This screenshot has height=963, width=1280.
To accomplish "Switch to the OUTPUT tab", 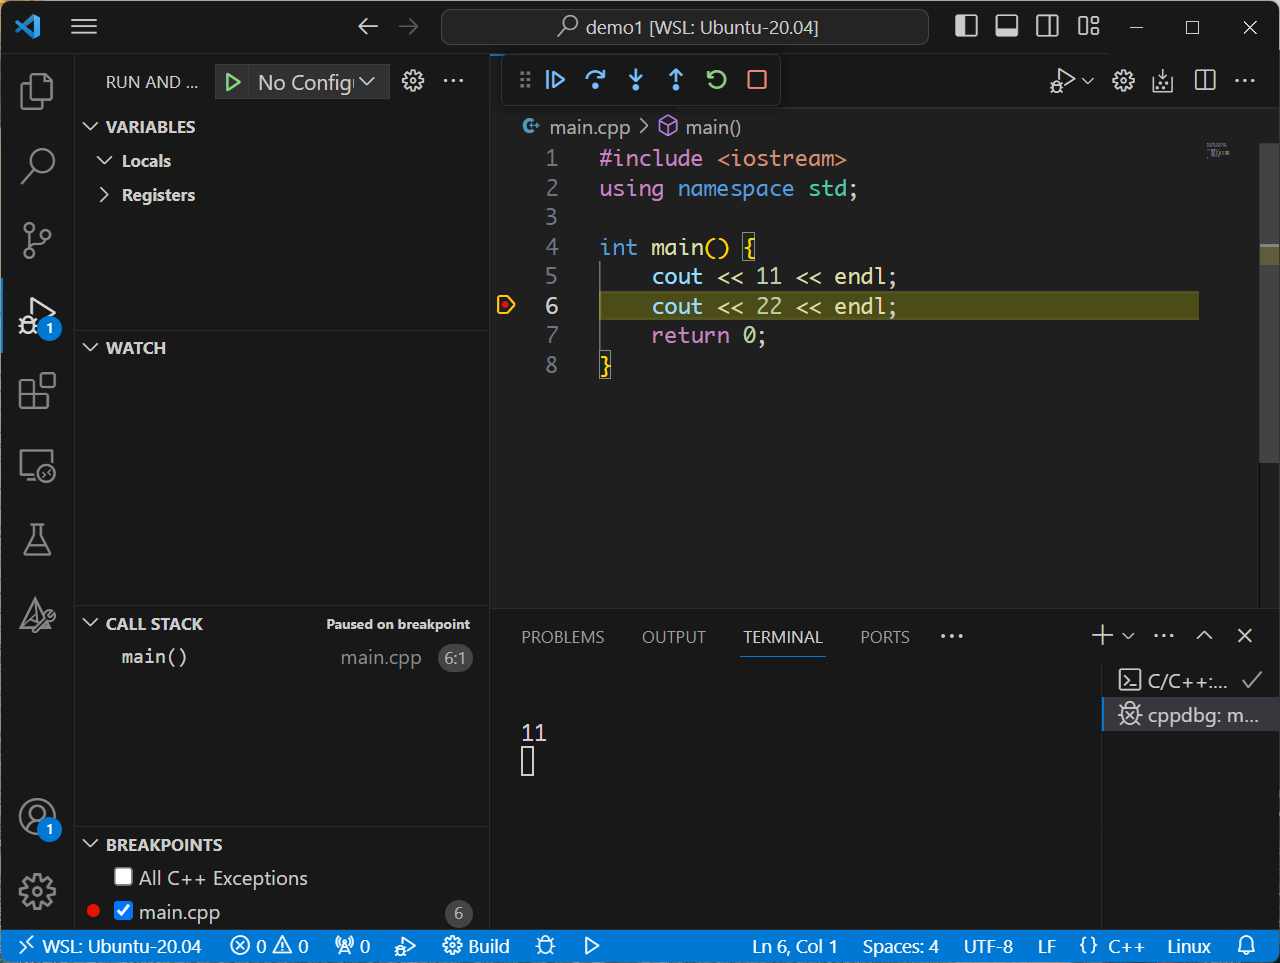I will (x=674, y=637).
